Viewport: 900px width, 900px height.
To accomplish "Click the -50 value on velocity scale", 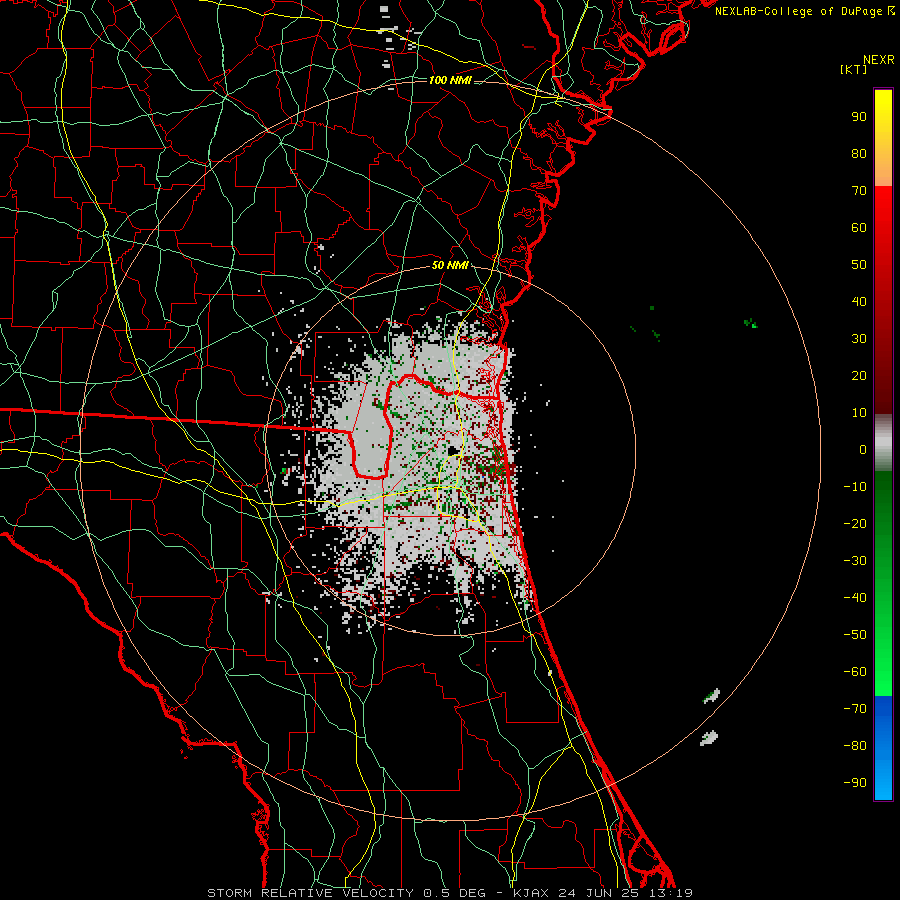I will (855, 635).
